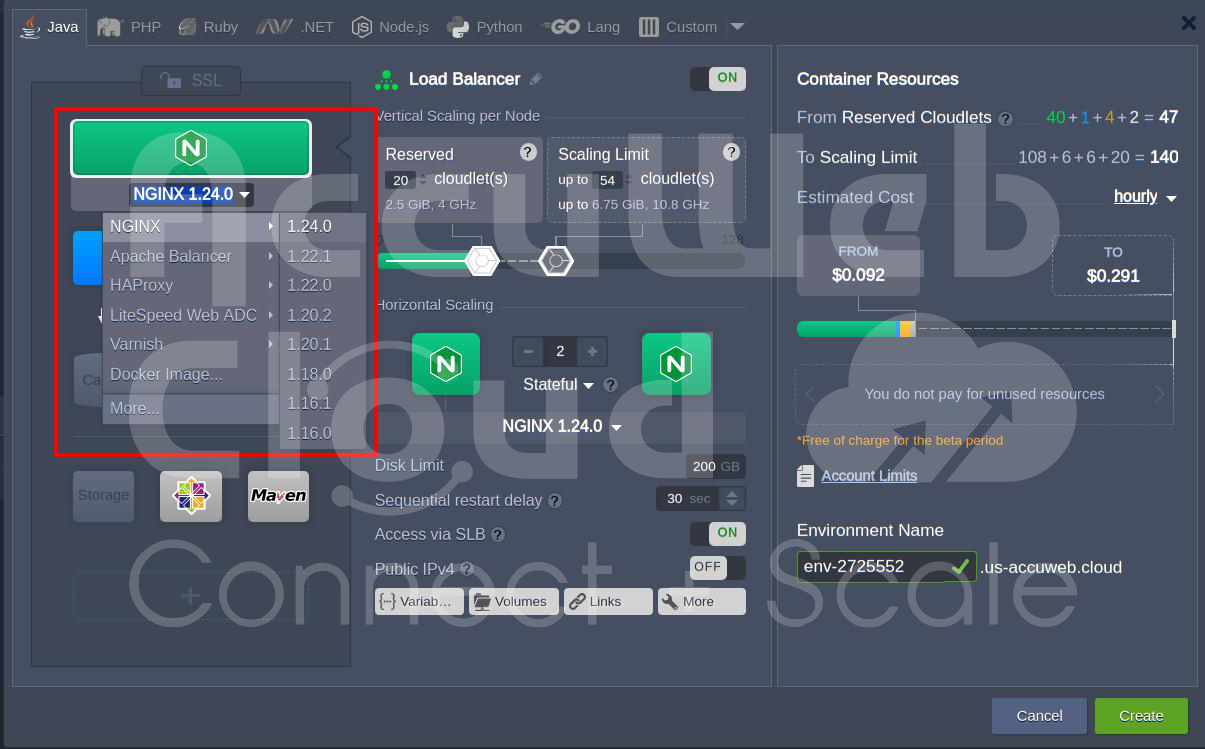1205x749 pixels.
Task: Click help icon beside Sequential restart delay
Action: (555, 500)
